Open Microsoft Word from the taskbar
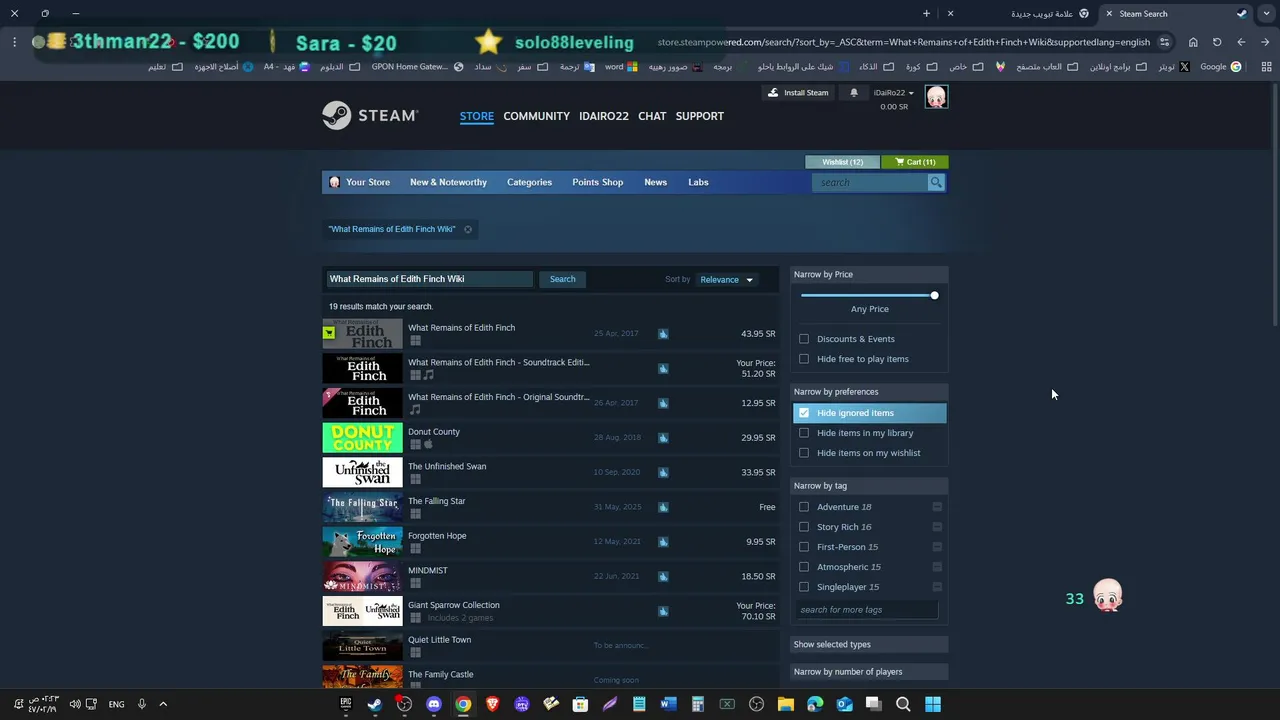Image resolution: width=1280 pixels, height=720 pixels. 668,704
